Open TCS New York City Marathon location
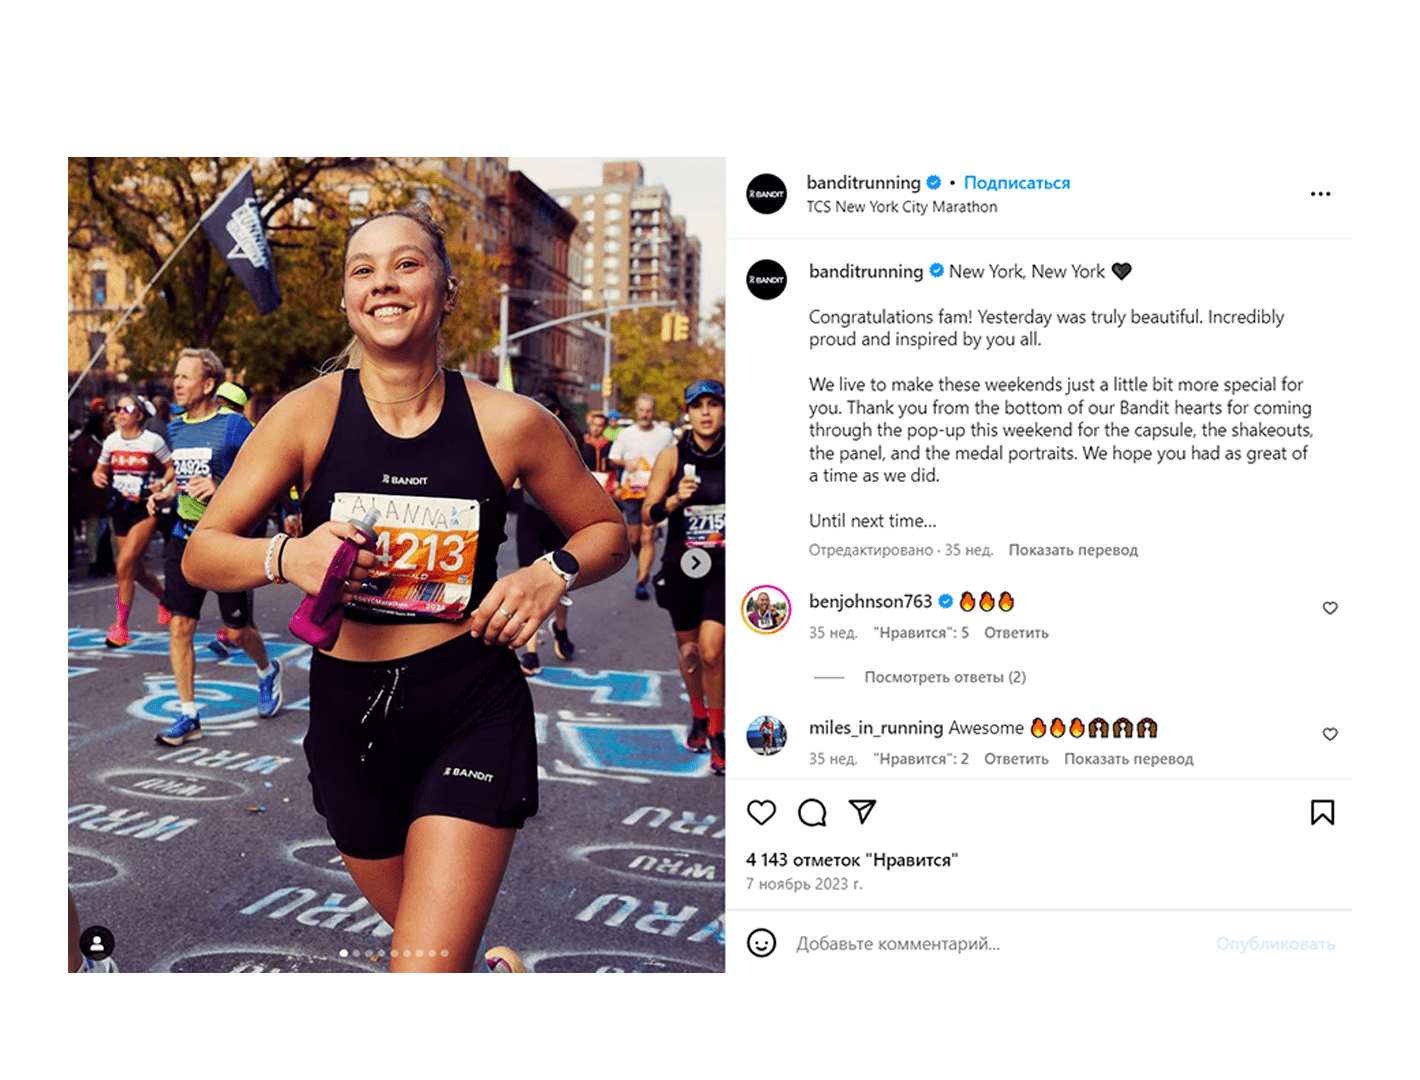The height and width of the screenshot is (1080, 1420). pyautogui.click(x=902, y=207)
